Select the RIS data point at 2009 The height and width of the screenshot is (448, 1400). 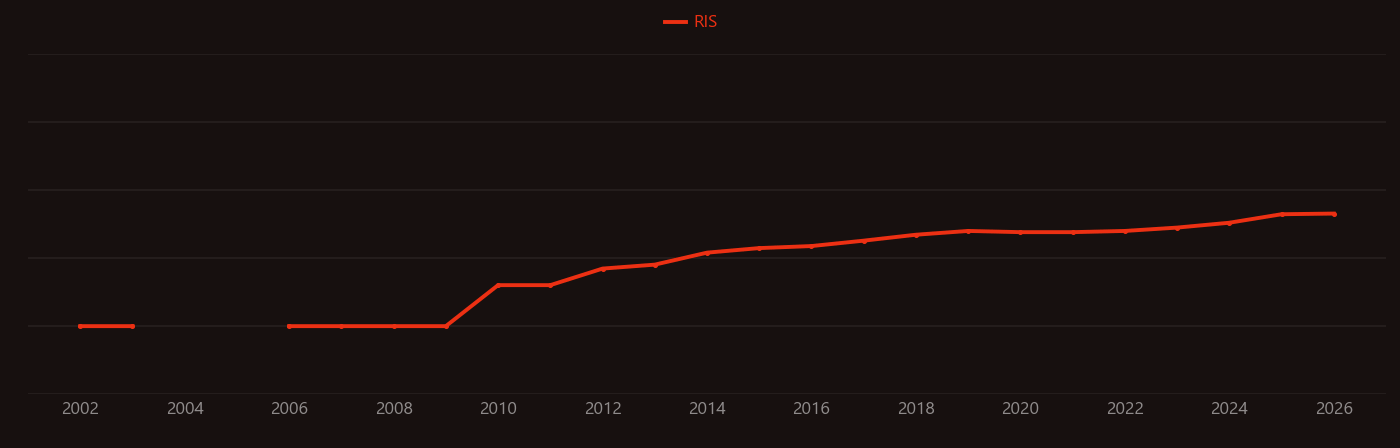[x=446, y=326]
